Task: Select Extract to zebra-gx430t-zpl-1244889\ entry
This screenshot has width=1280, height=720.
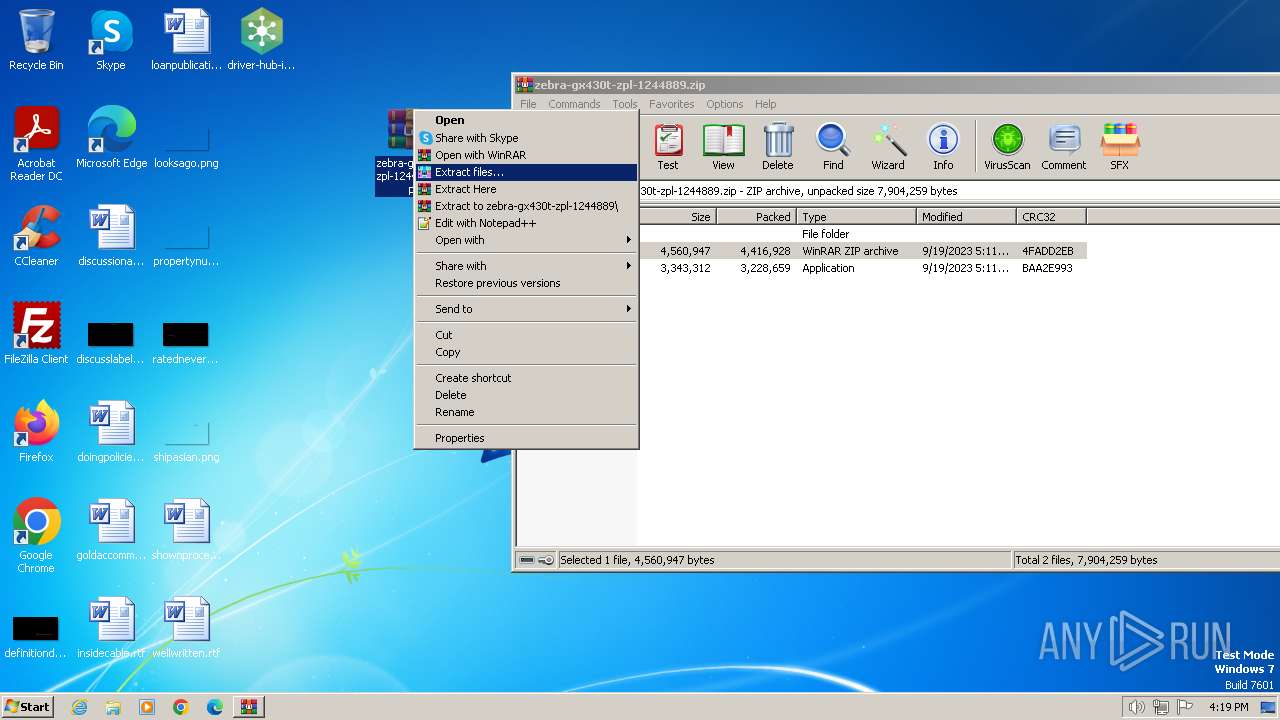Action: pos(526,206)
